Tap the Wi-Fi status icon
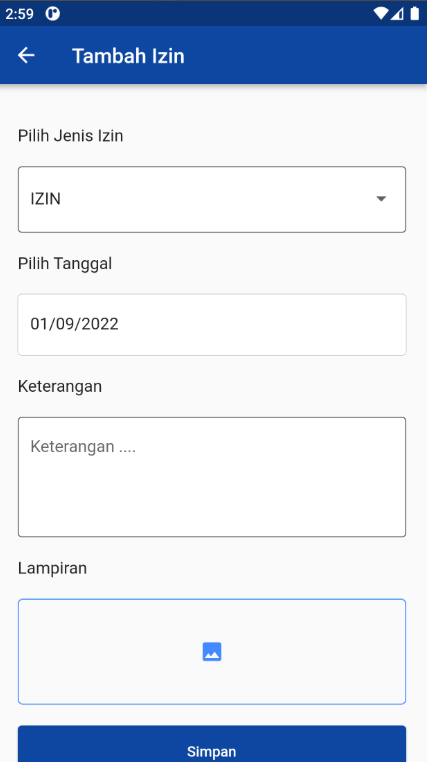 tap(381, 14)
